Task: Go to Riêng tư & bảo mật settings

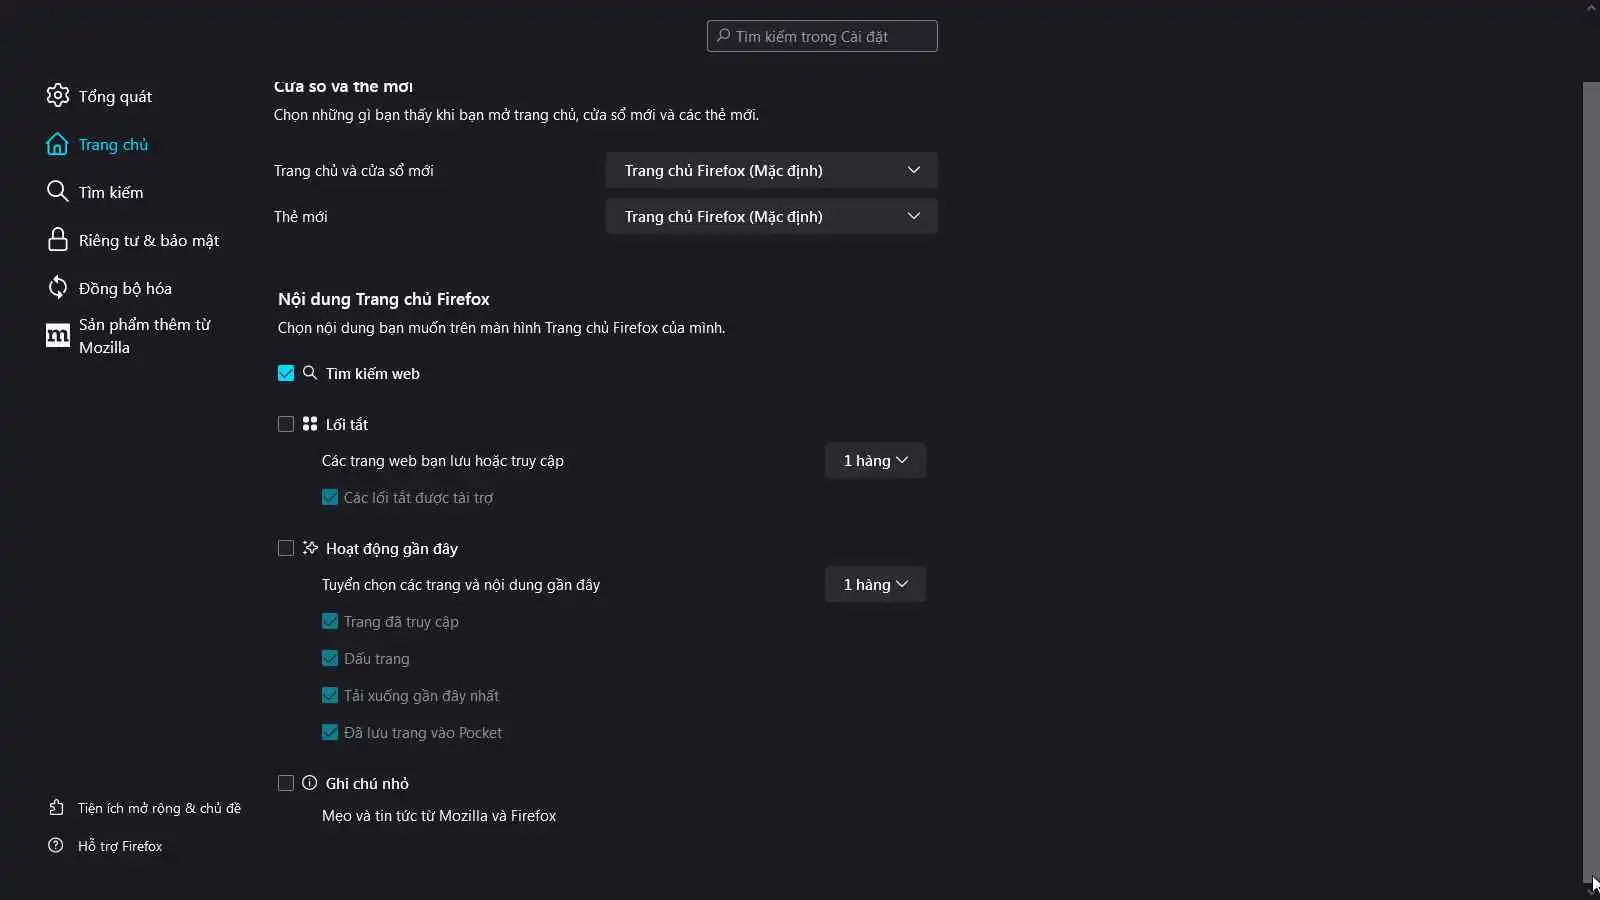Action: (x=148, y=240)
